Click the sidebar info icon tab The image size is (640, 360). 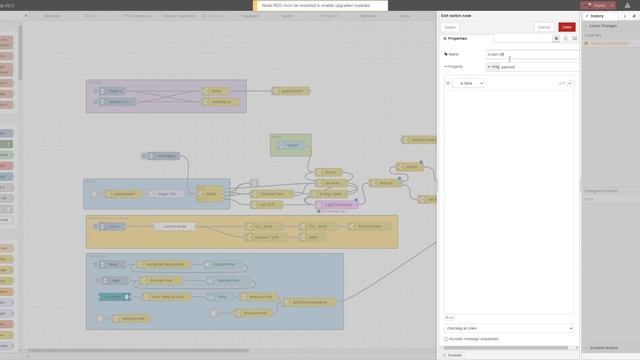point(624,16)
